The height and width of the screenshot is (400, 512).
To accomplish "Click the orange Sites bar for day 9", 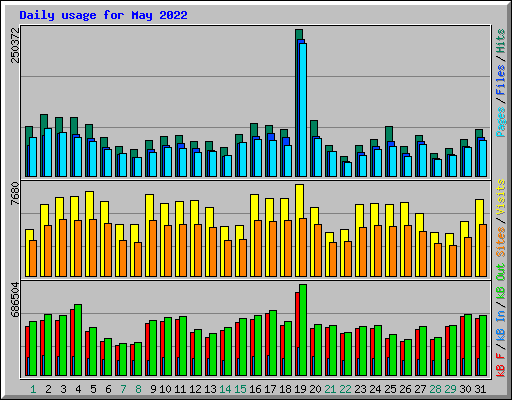I will (153, 248).
